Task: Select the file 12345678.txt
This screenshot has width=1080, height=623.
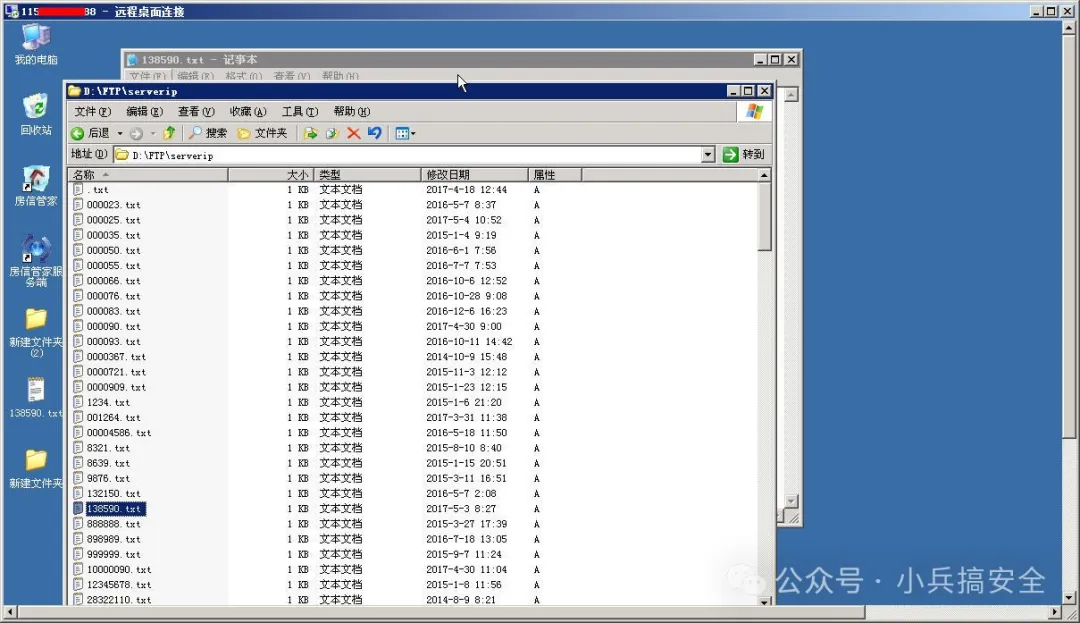Action: (118, 585)
